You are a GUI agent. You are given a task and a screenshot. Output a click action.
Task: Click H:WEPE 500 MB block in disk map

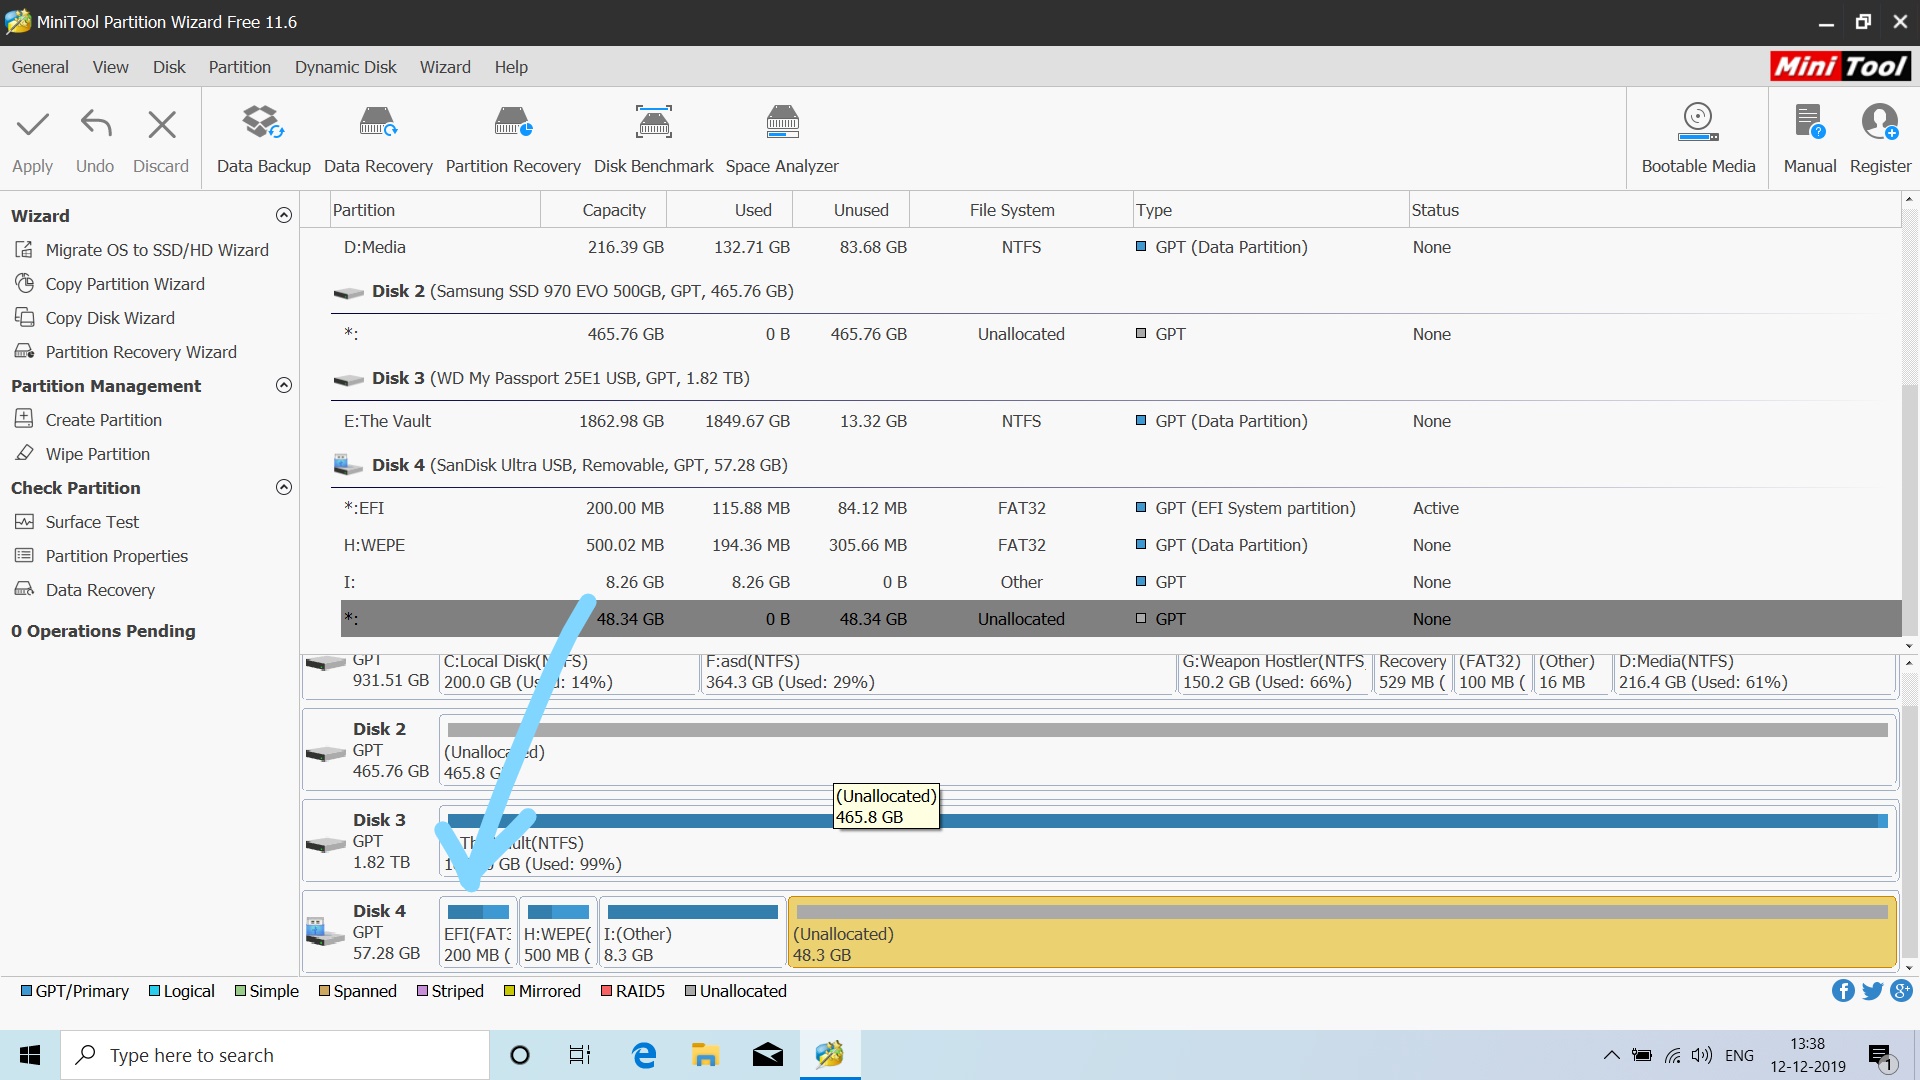[x=558, y=932]
